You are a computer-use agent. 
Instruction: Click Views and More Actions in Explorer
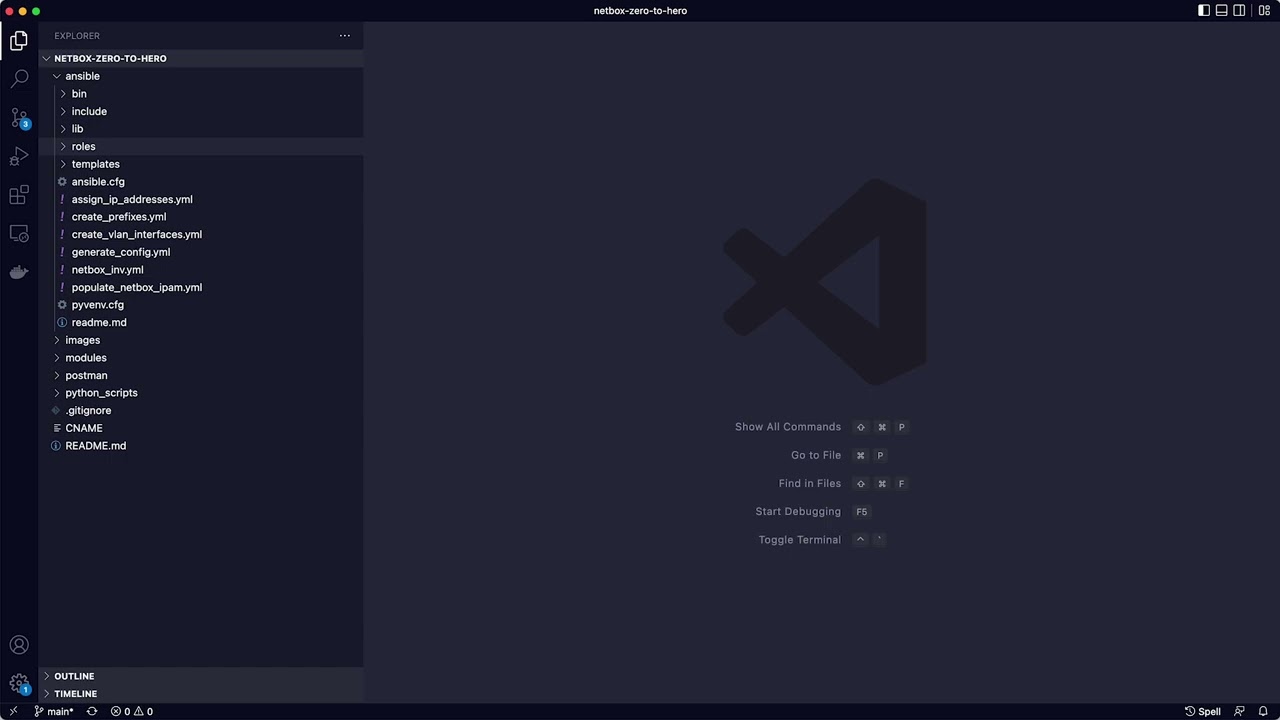344,36
